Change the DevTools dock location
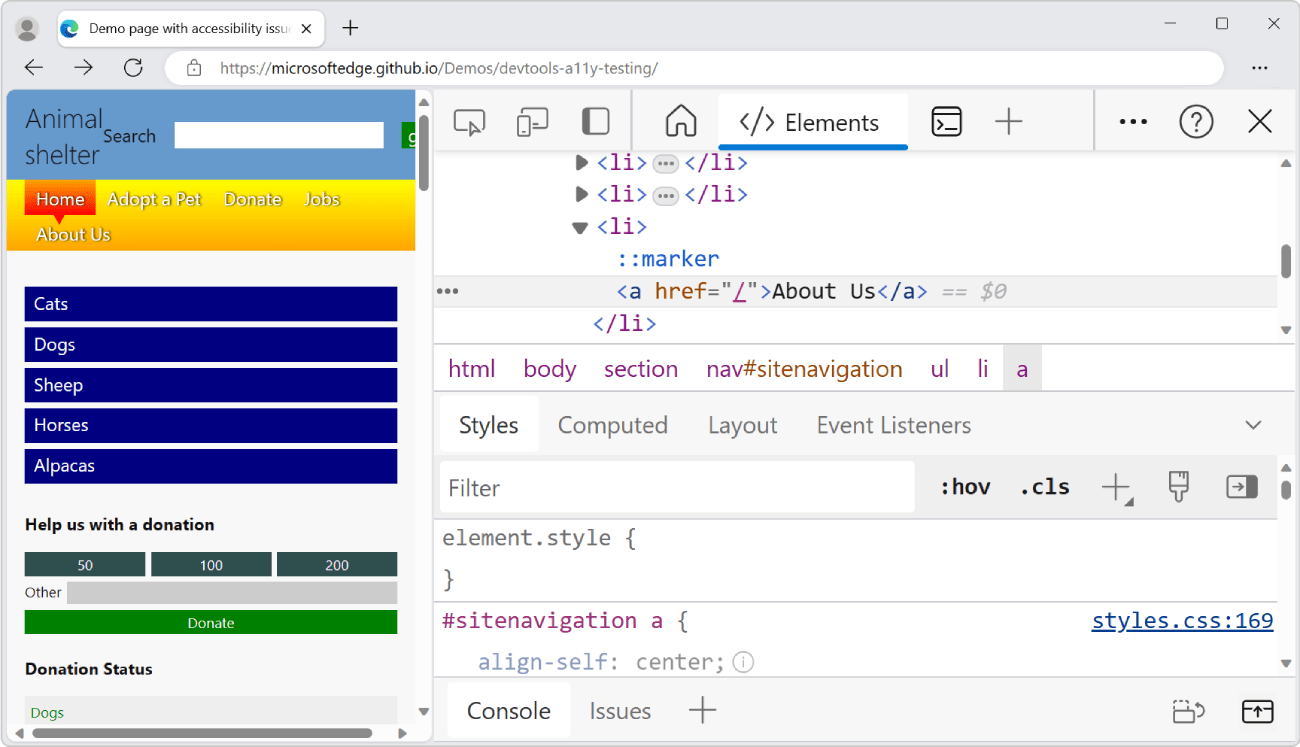The height and width of the screenshot is (747, 1300). (x=595, y=121)
